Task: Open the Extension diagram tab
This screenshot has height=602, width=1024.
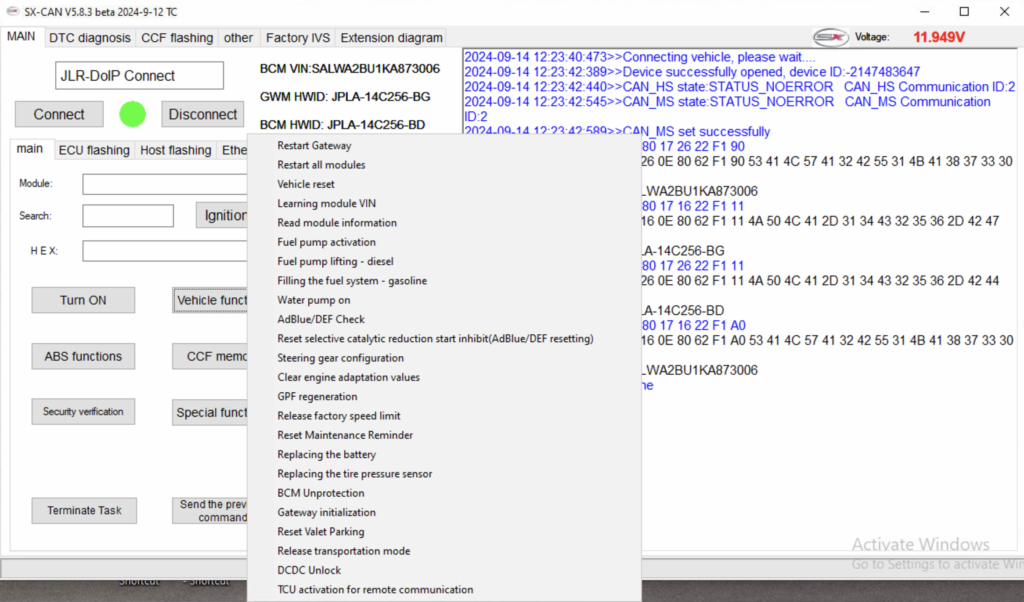Action: [x=391, y=38]
